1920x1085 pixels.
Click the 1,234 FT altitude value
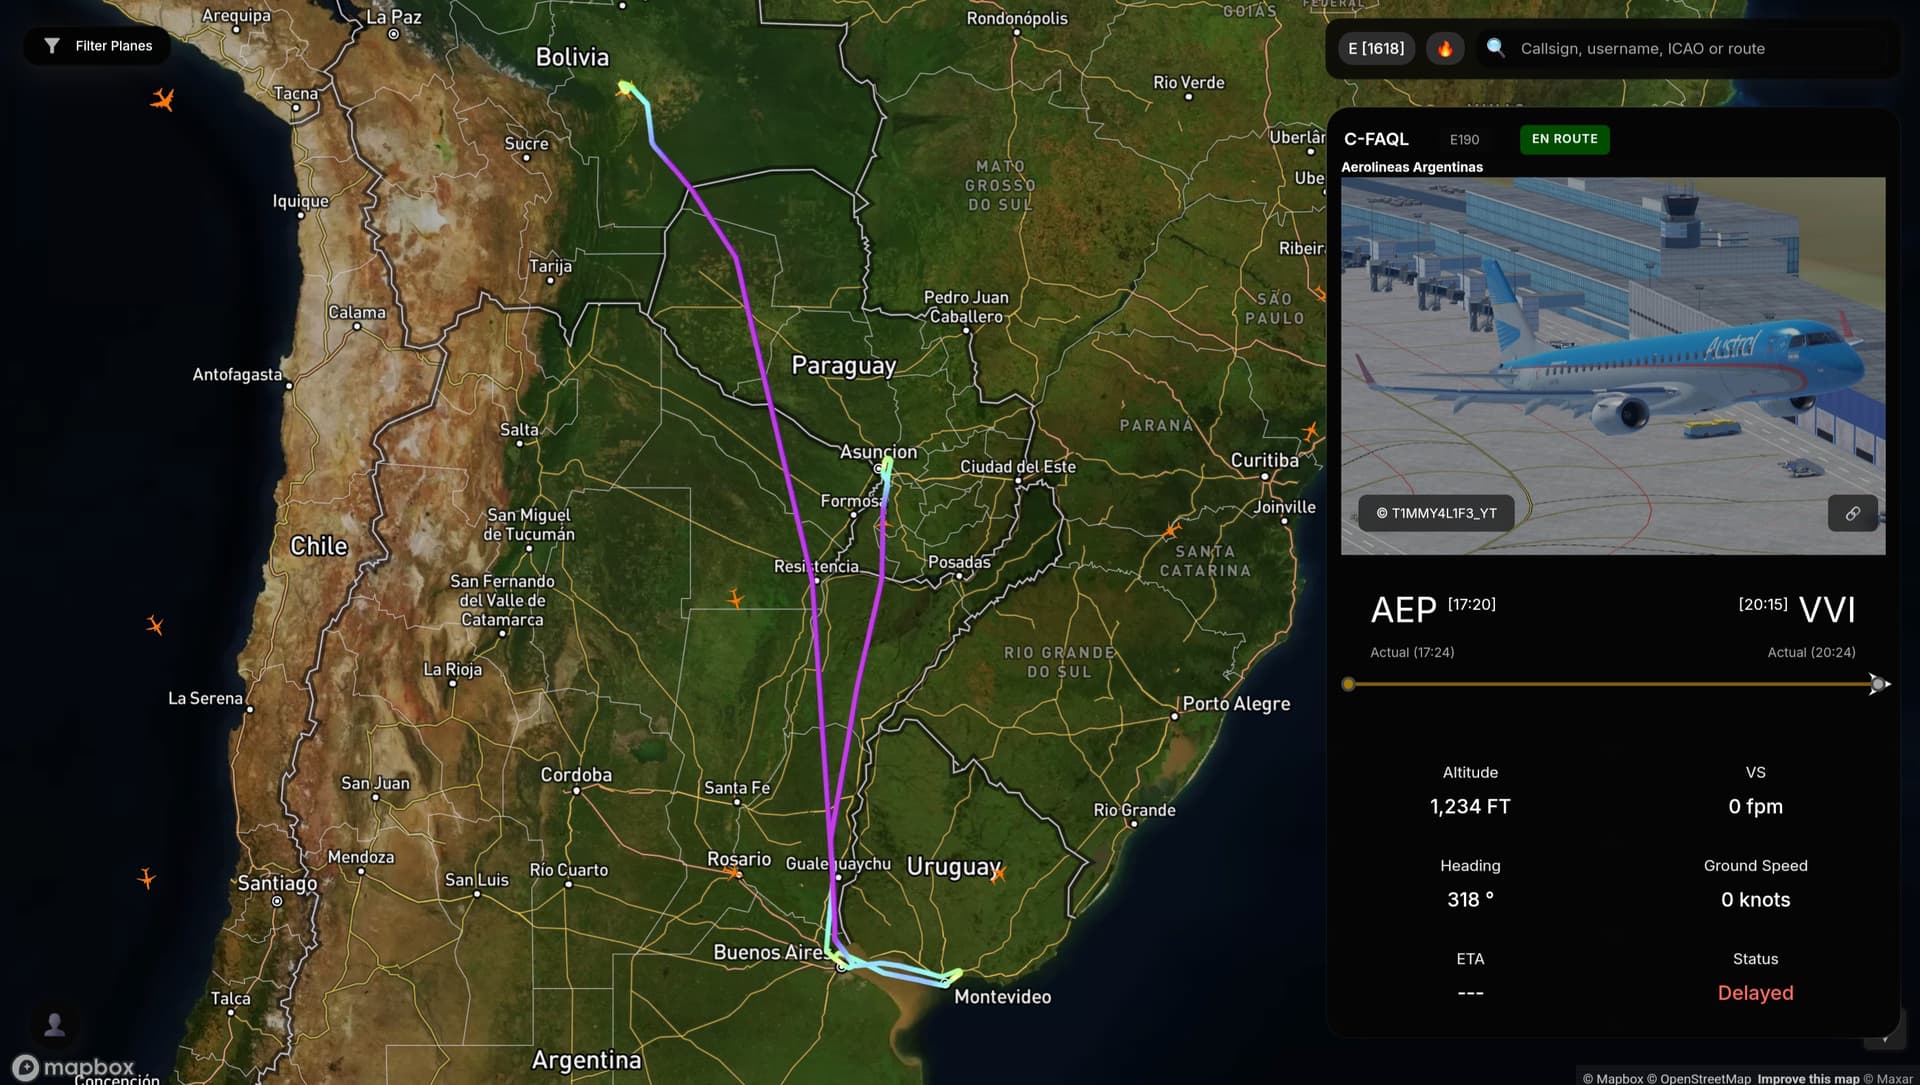click(x=1470, y=806)
